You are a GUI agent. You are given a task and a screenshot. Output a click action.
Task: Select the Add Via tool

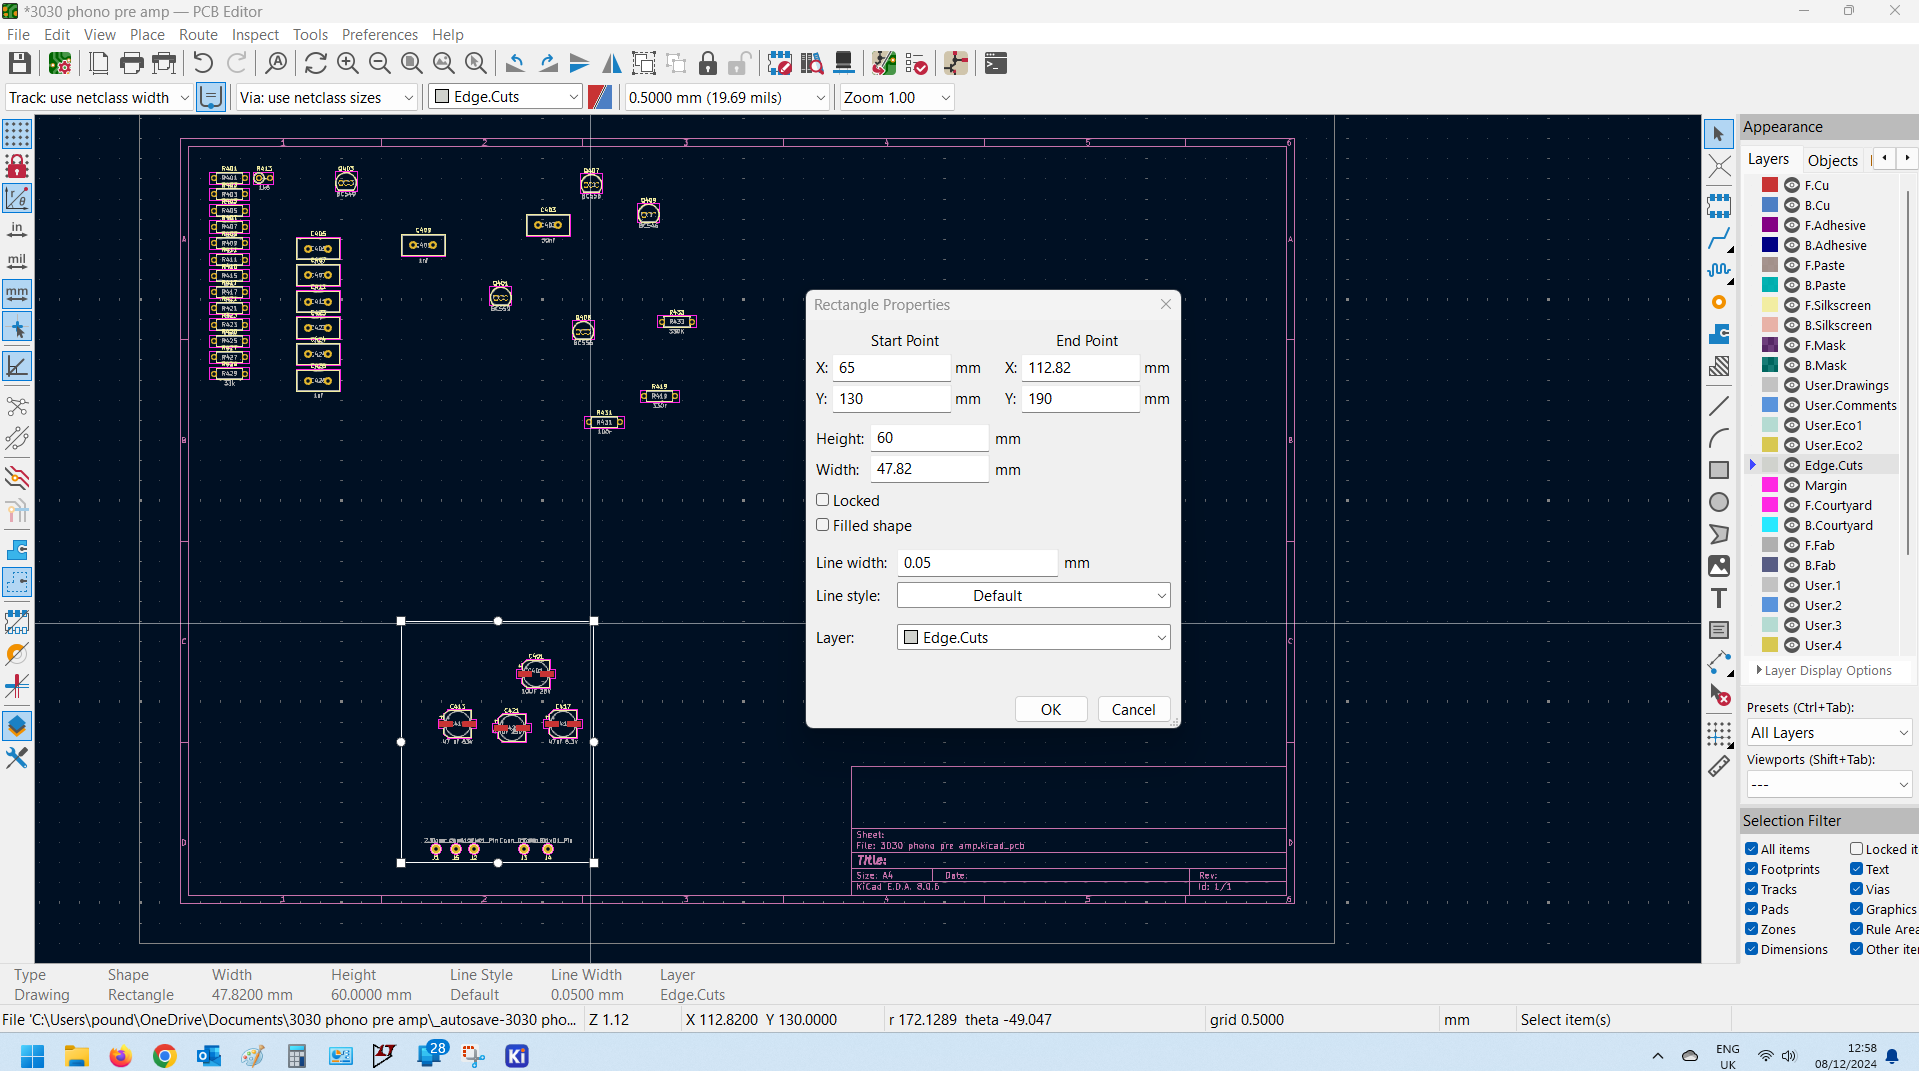[1719, 302]
